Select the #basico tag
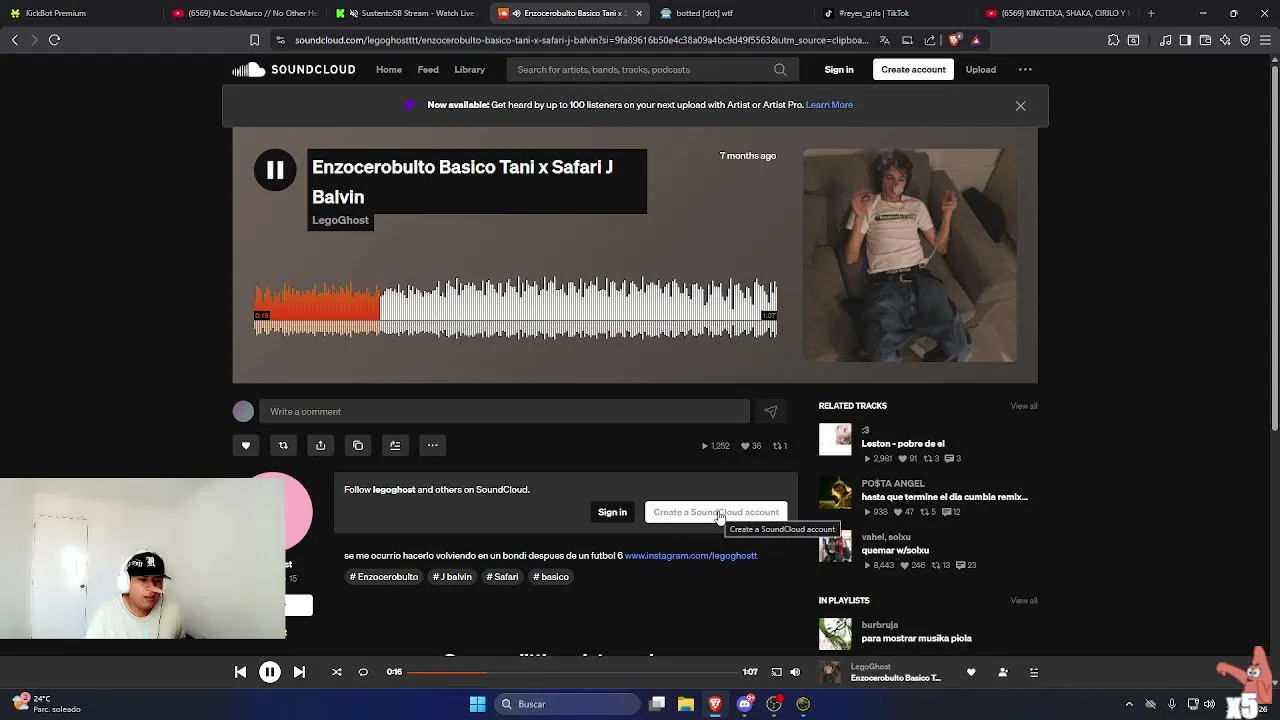The width and height of the screenshot is (1280, 720). (551, 577)
